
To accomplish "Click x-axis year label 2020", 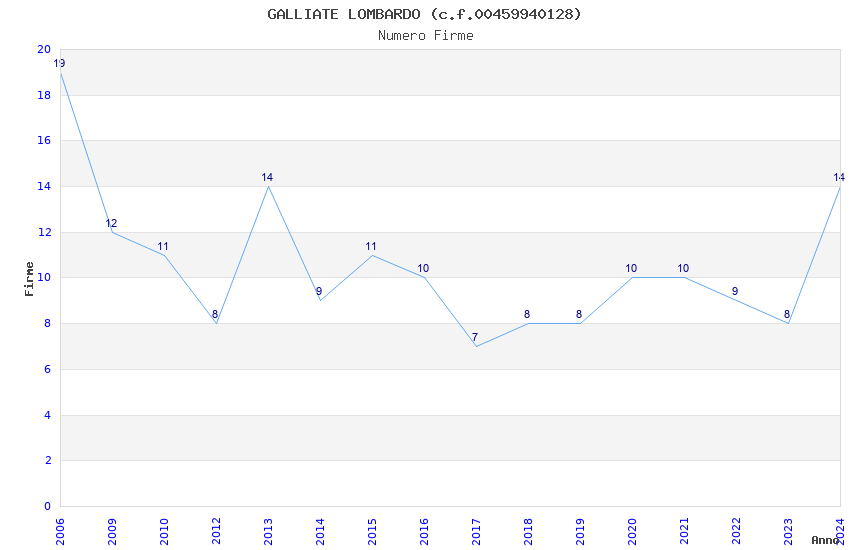I will click(x=633, y=531).
